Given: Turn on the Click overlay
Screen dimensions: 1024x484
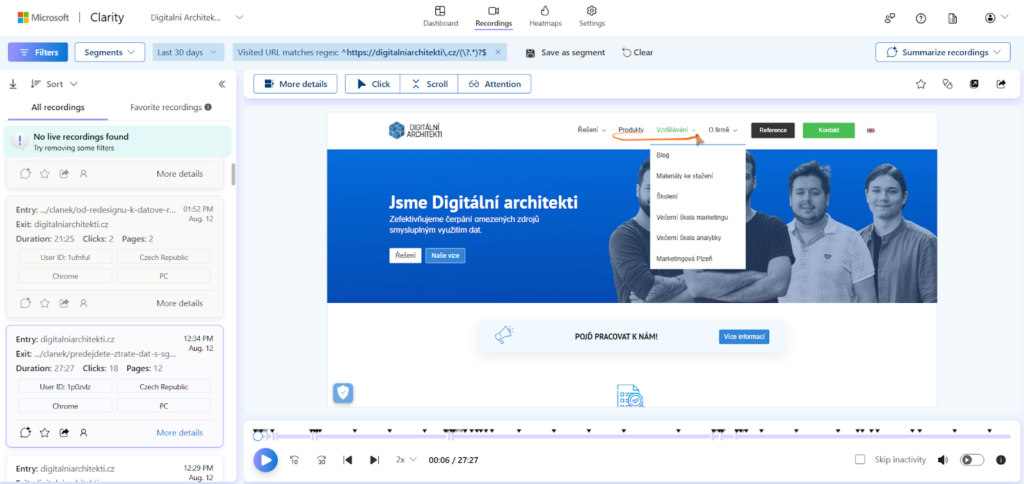Looking at the screenshot, I should [372, 84].
